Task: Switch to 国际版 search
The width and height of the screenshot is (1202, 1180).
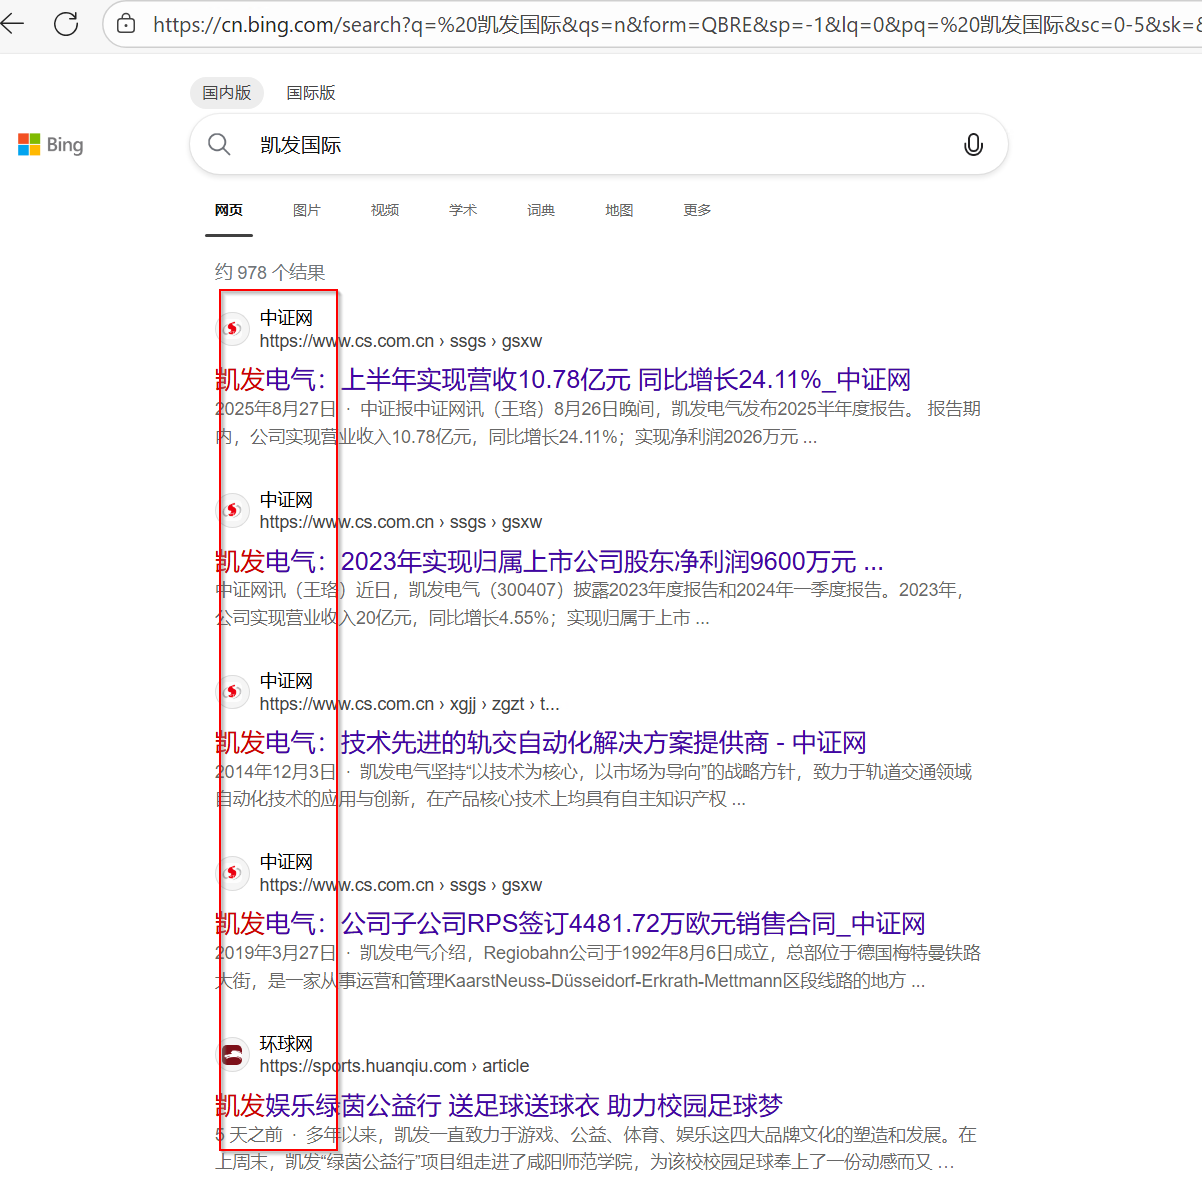Action: (311, 93)
